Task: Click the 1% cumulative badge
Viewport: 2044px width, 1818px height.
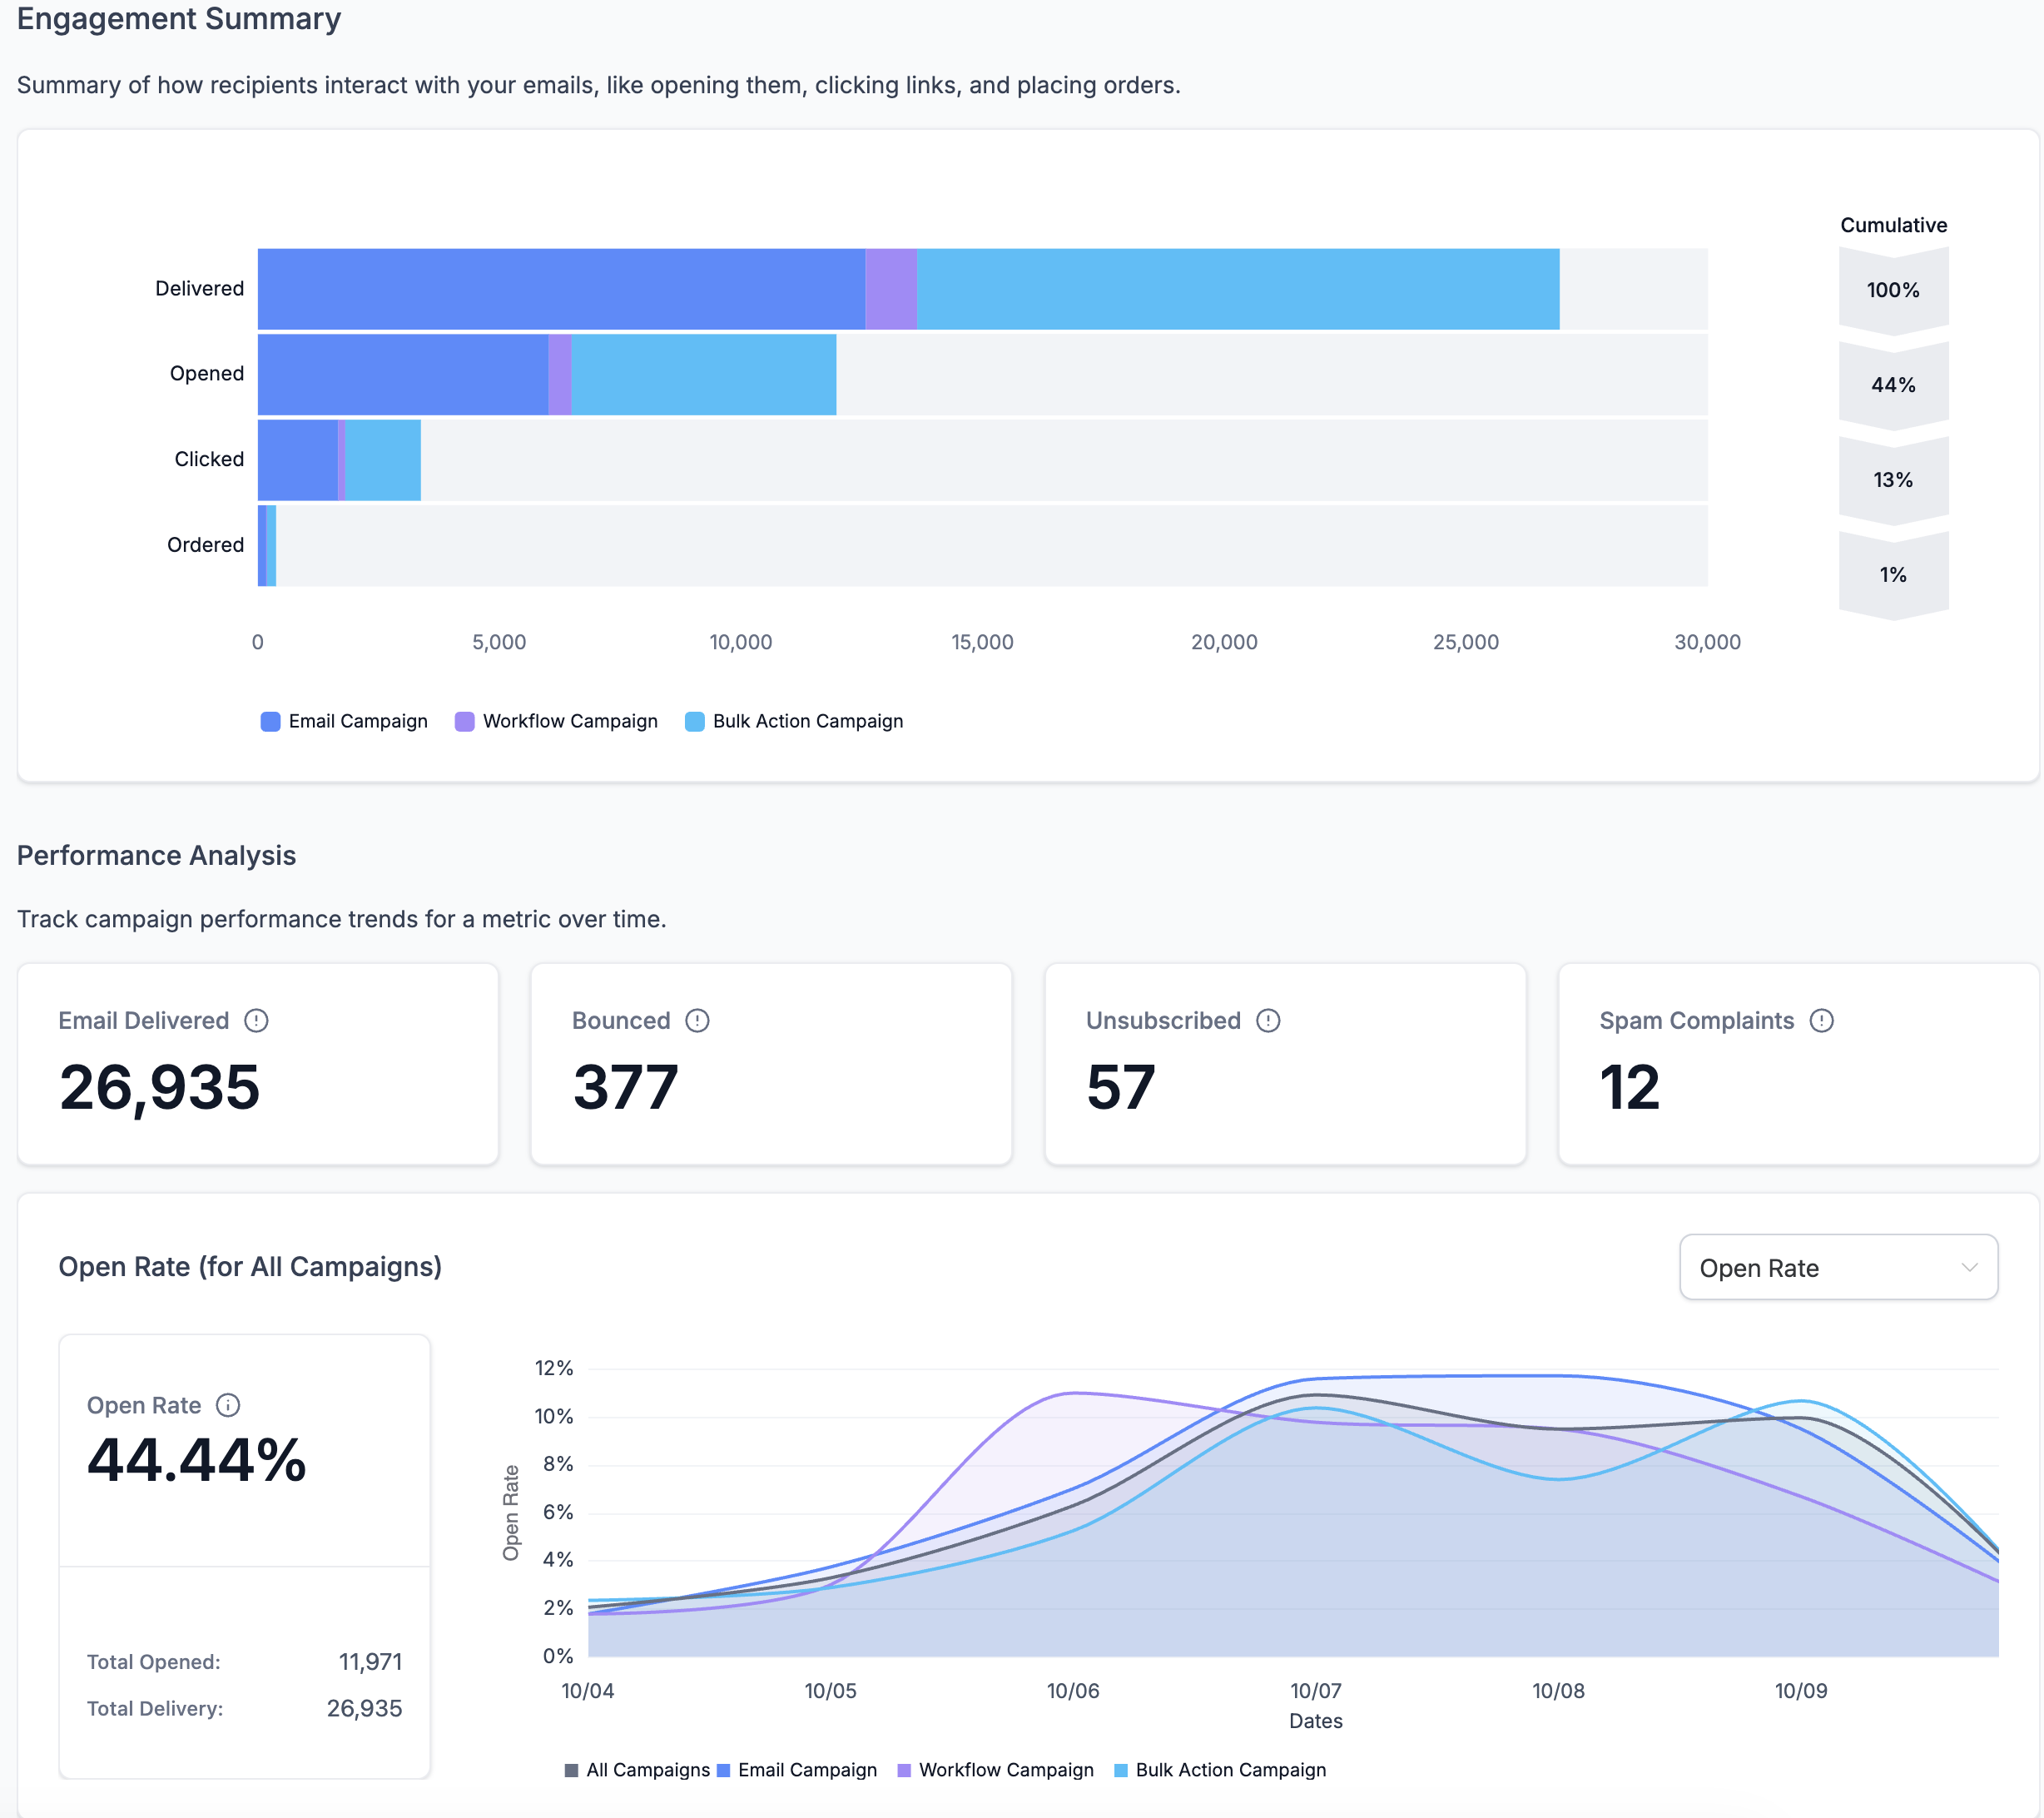Action: coord(1893,574)
